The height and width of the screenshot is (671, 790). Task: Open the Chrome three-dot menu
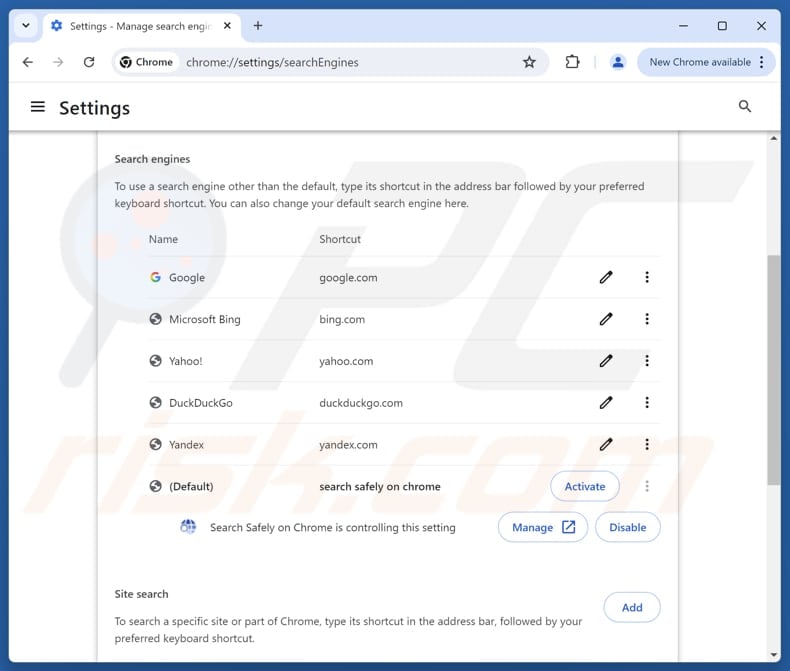[x=762, y=62]
